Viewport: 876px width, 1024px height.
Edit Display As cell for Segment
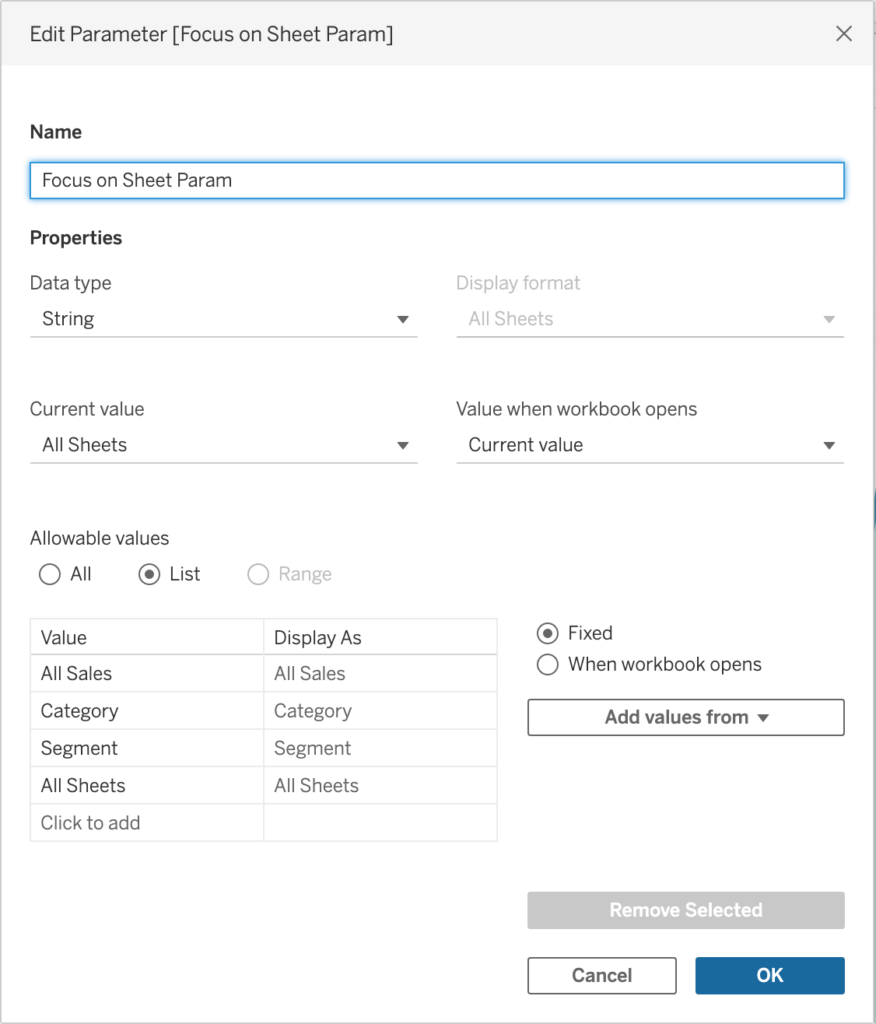click(x=380, y=749)
